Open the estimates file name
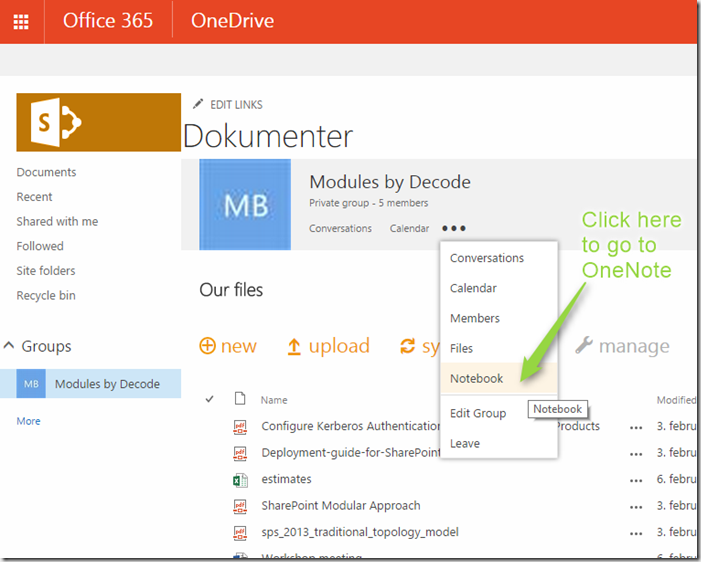The width and height of the screenshot is (701, 562). pyautogui.click(x=286, y=479)
